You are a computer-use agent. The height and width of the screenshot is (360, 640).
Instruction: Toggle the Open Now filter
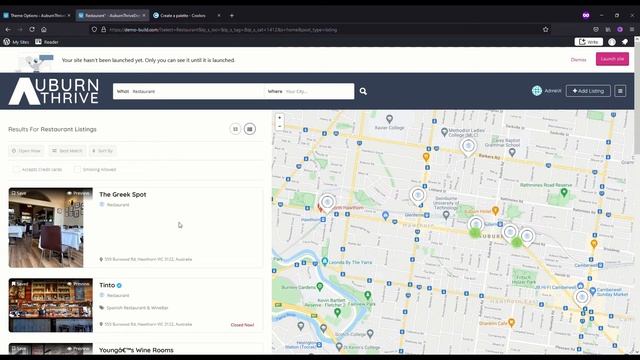click(26, 151)
